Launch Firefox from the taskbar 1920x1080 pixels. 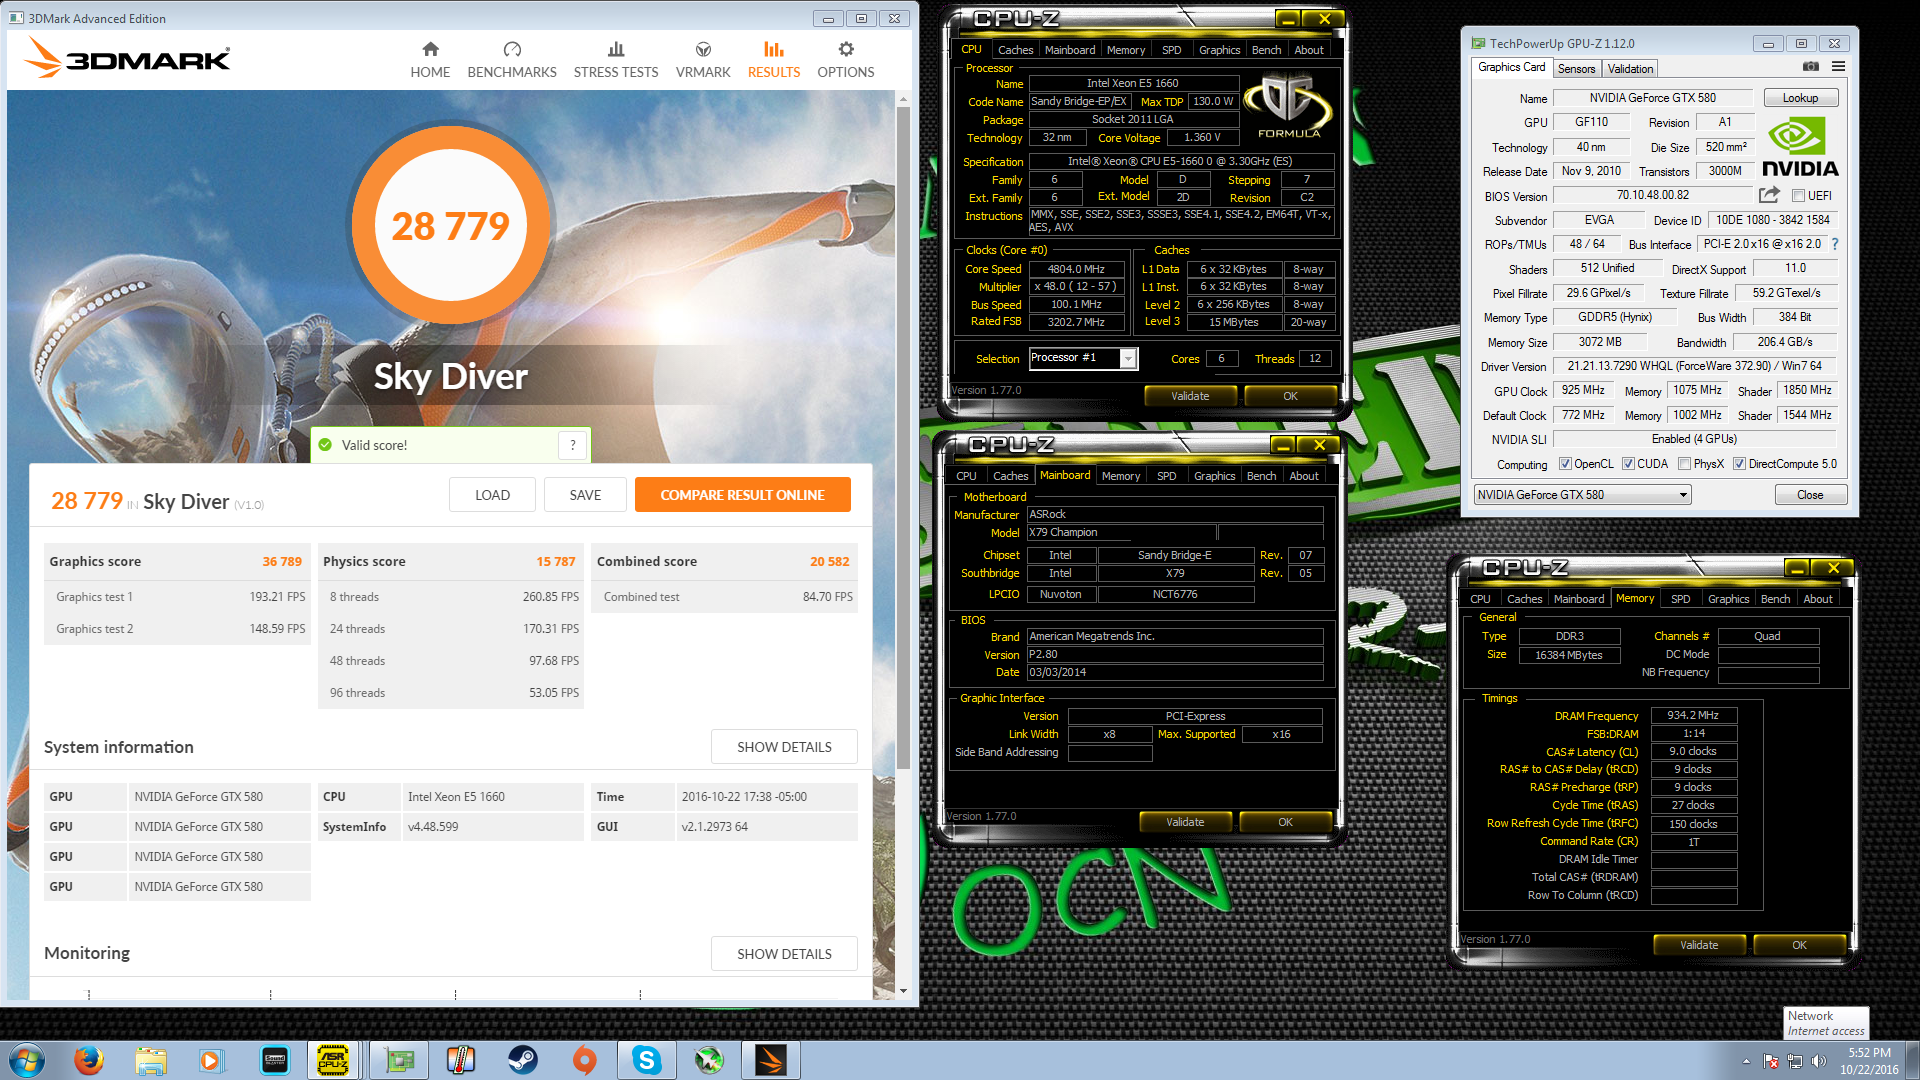(x=89, y=1060)
